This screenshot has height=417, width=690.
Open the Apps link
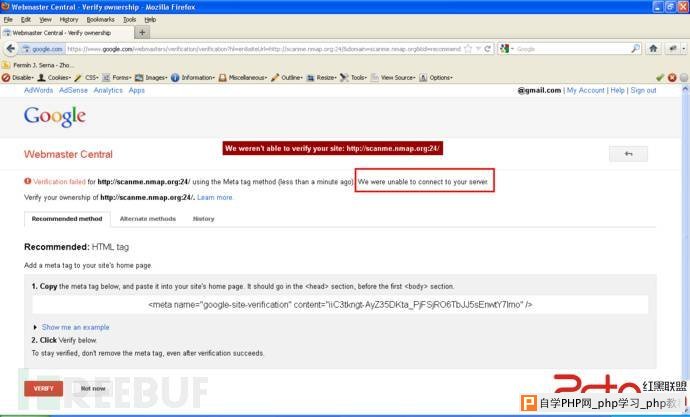point(136,90)
